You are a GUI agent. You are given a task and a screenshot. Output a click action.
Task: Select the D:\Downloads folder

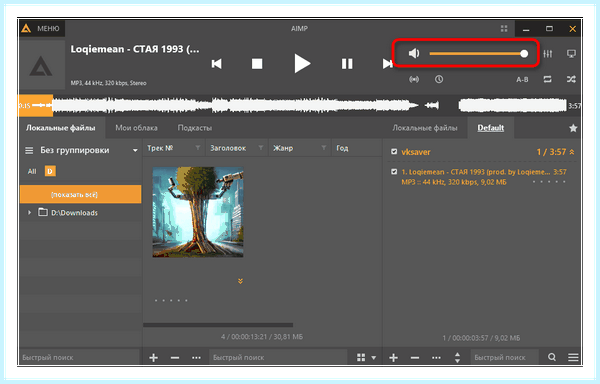[74, 213]
